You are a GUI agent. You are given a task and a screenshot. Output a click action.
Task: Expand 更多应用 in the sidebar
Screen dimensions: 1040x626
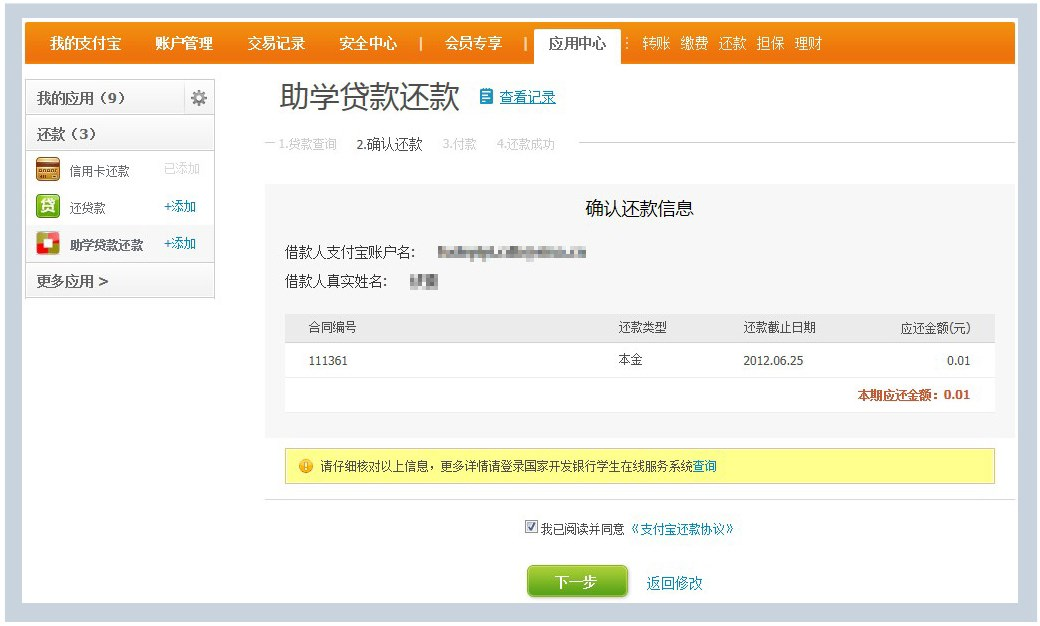coord(73,281)
